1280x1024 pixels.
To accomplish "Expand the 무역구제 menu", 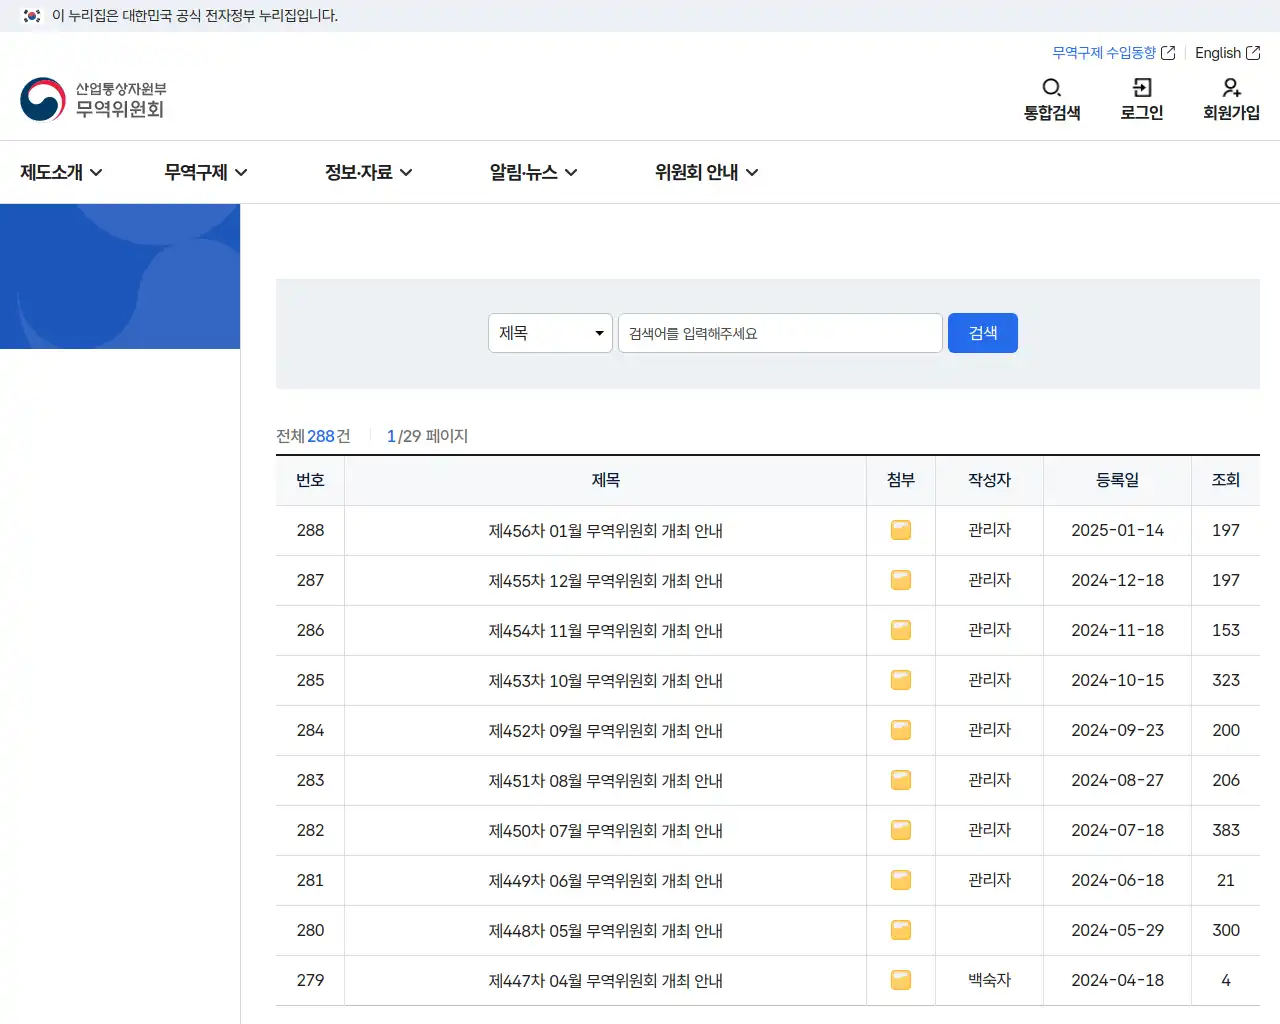I will (x=206, y=172).
